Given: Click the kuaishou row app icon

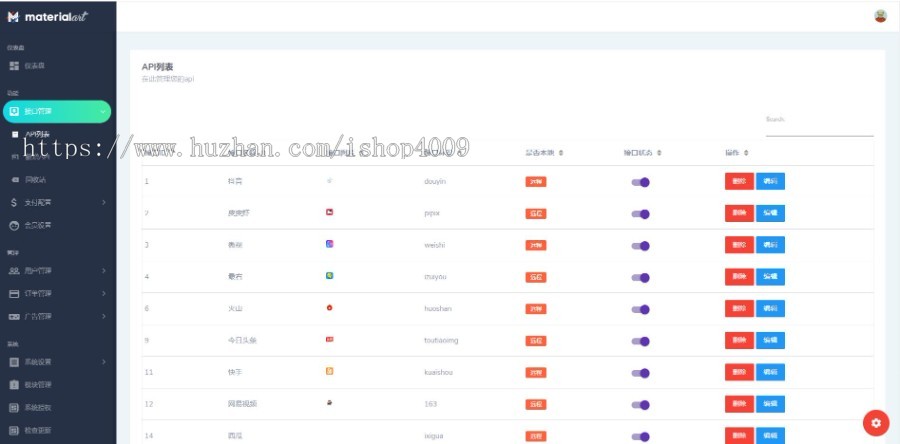Looking at the screenshot, I should coord(329,371).
